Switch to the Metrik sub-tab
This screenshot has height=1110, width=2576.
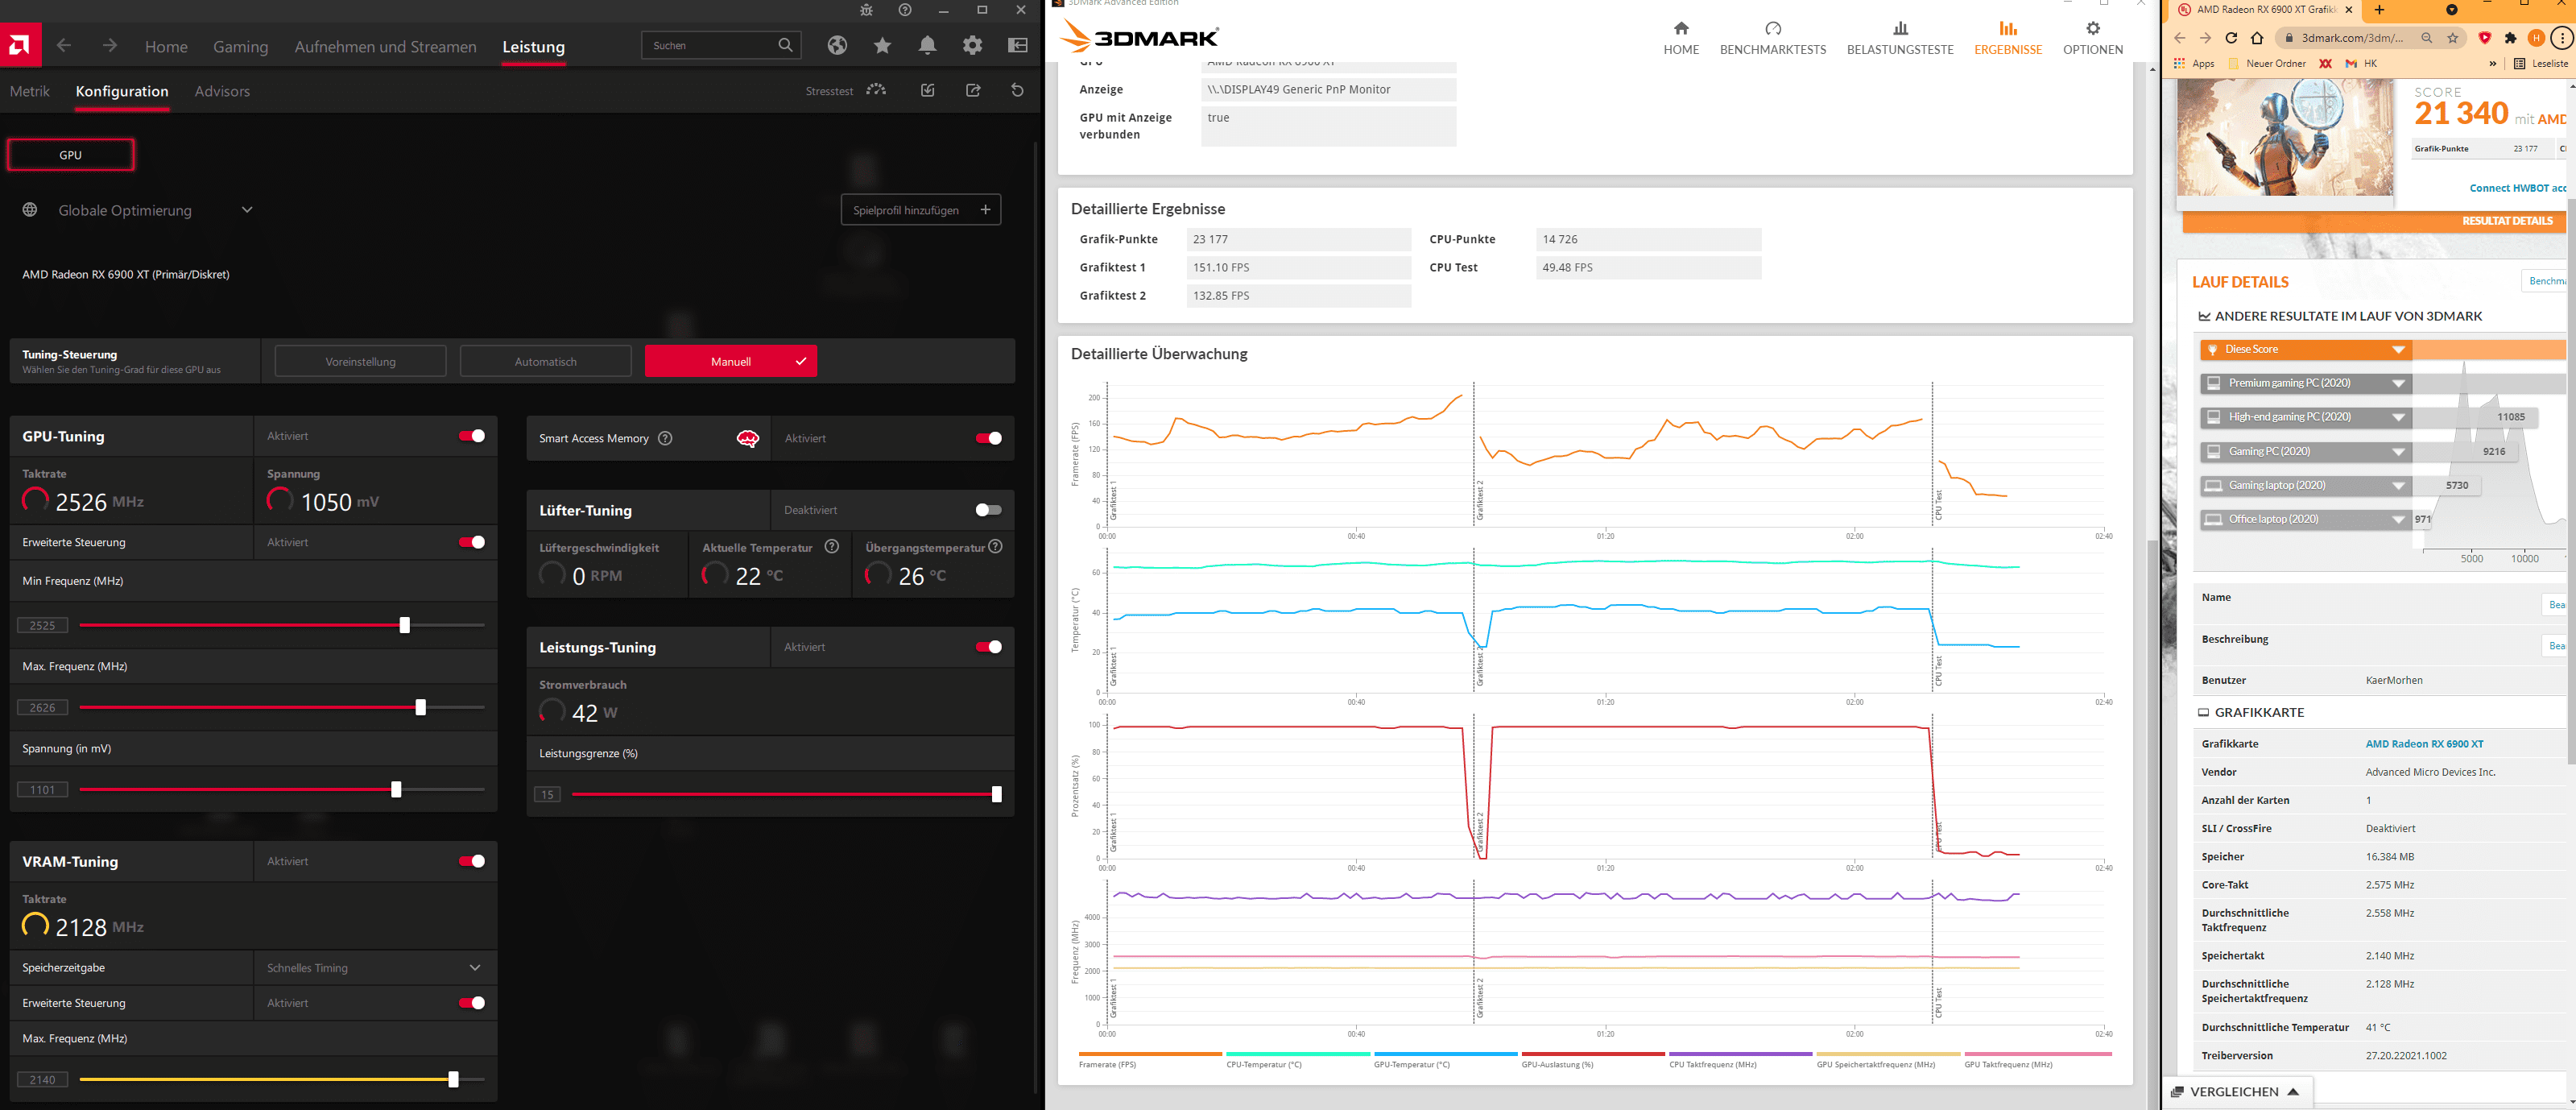click(30, 91)
